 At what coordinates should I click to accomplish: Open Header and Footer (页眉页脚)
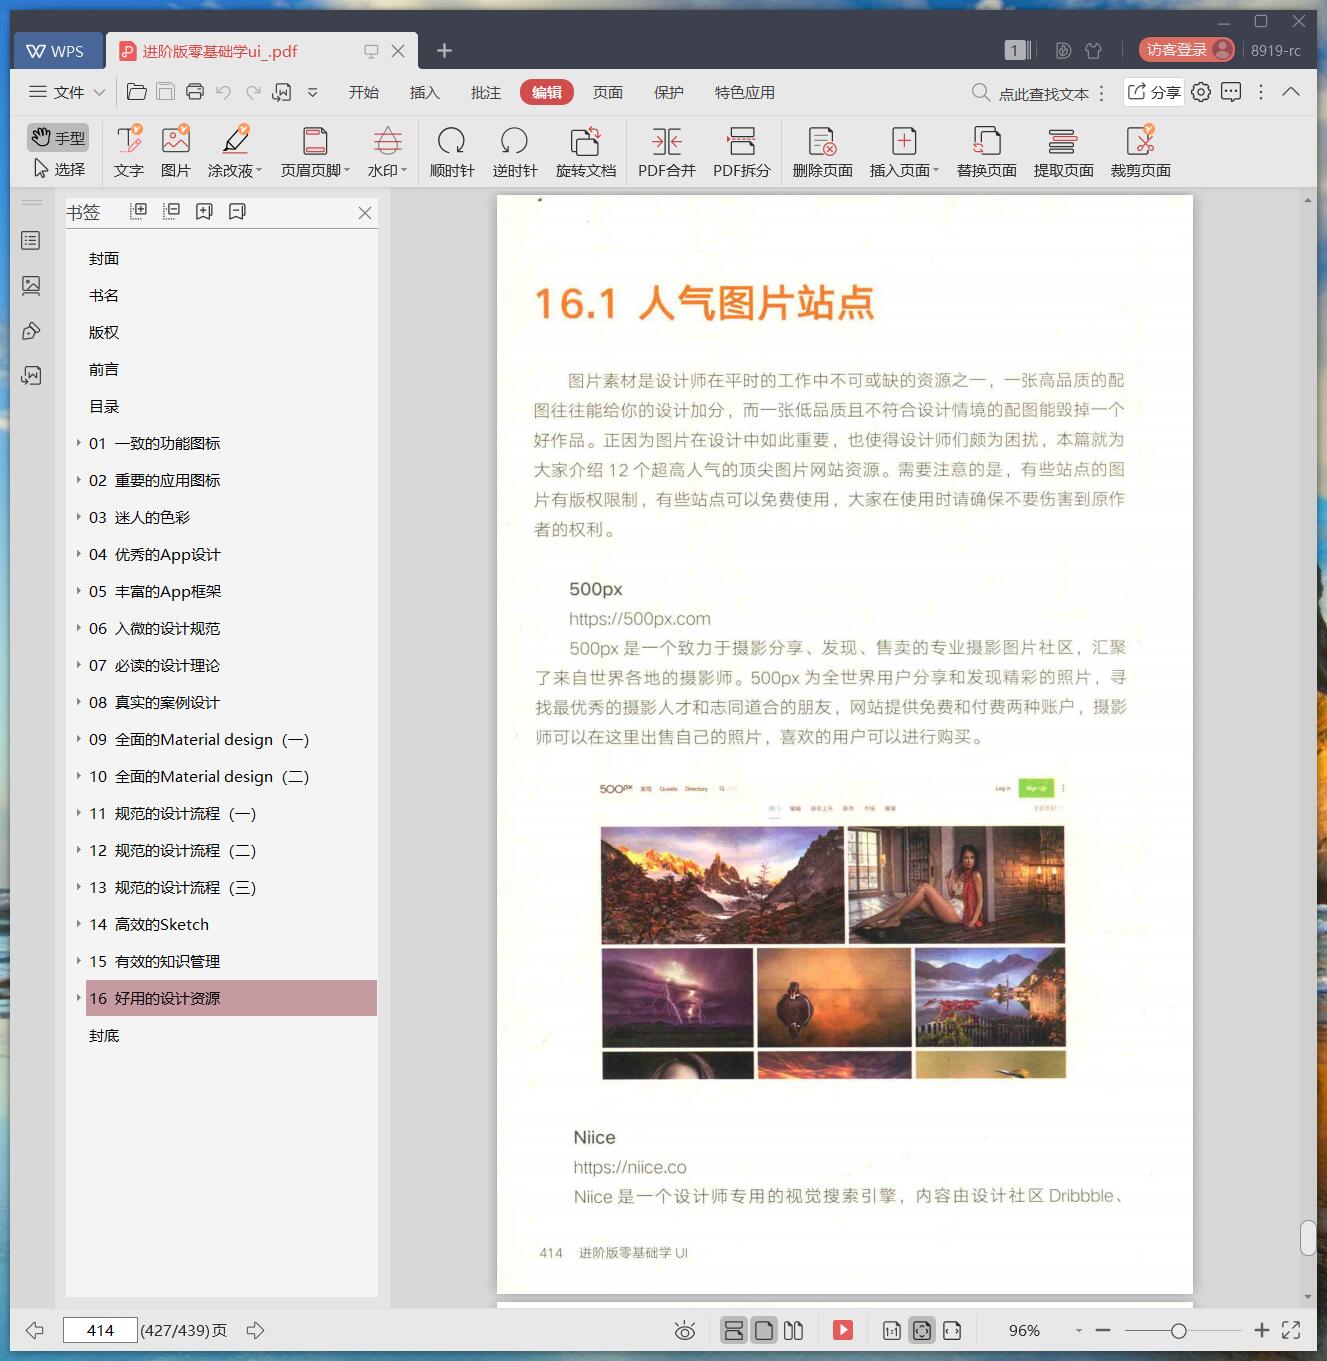pos(315,151)
